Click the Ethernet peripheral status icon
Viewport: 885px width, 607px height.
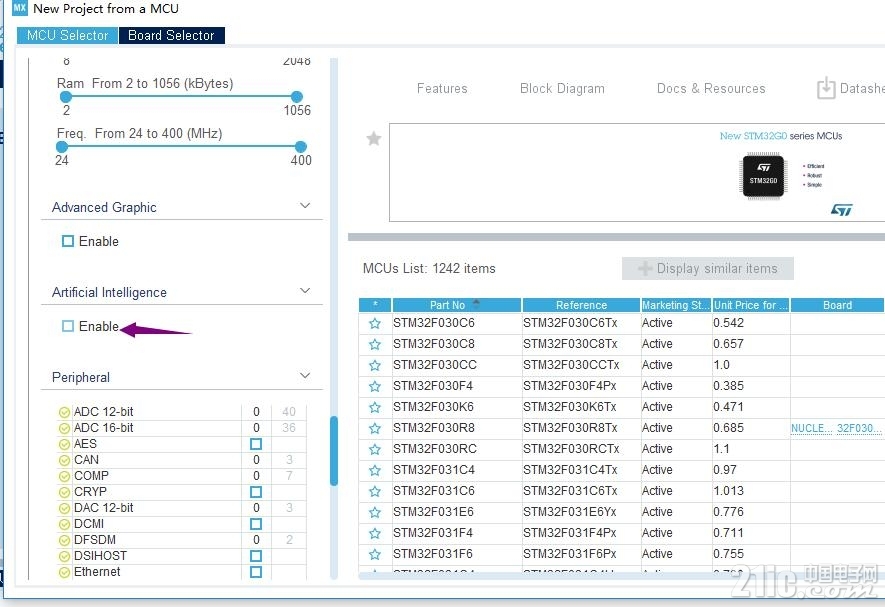[x=64, y=572]
